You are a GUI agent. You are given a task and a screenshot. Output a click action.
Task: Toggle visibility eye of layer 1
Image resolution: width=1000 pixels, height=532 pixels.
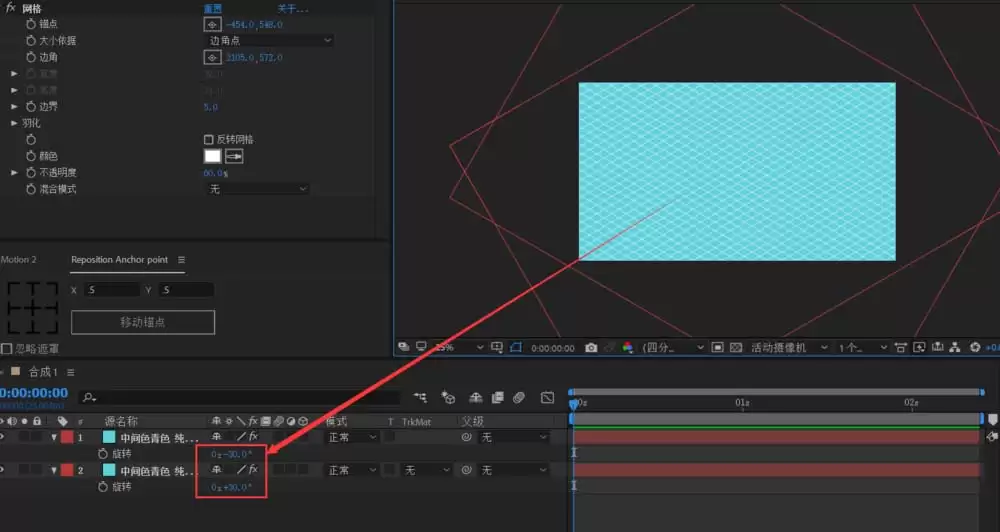(2, 437)
